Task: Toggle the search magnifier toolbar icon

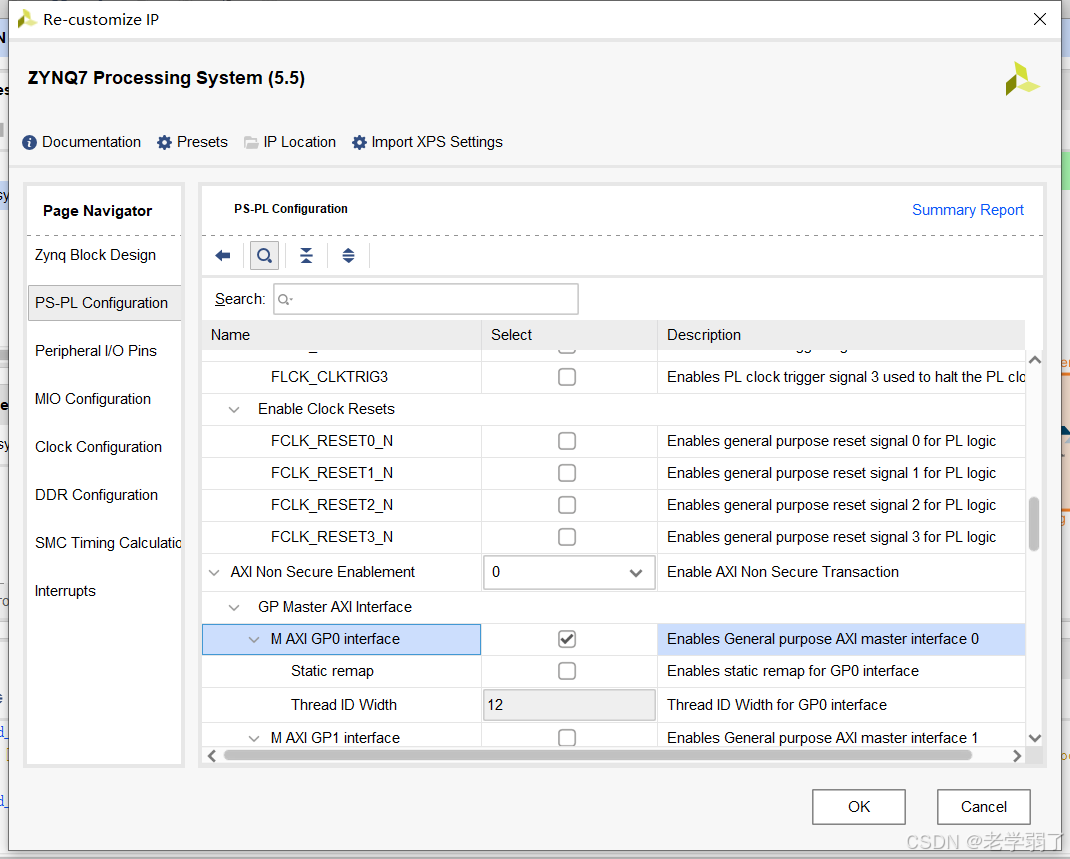Action: tap(264, 256)
